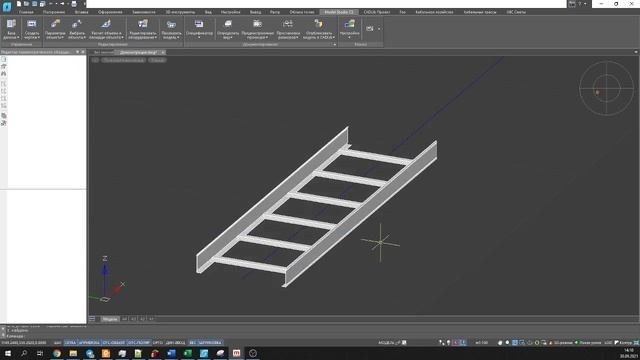Open File Explorer from the taskbar
The width and height of the screenshot is (640, 360).
point(73,353)
